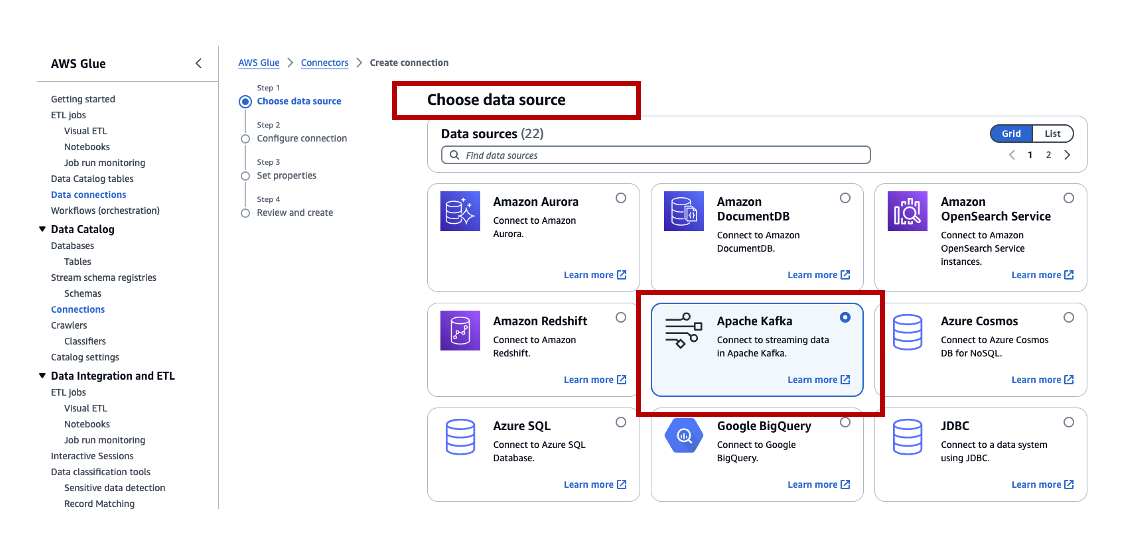The image size is (1132, 545).
Task: Click the Google BigQuery hexagon icon
Action: 684,435
